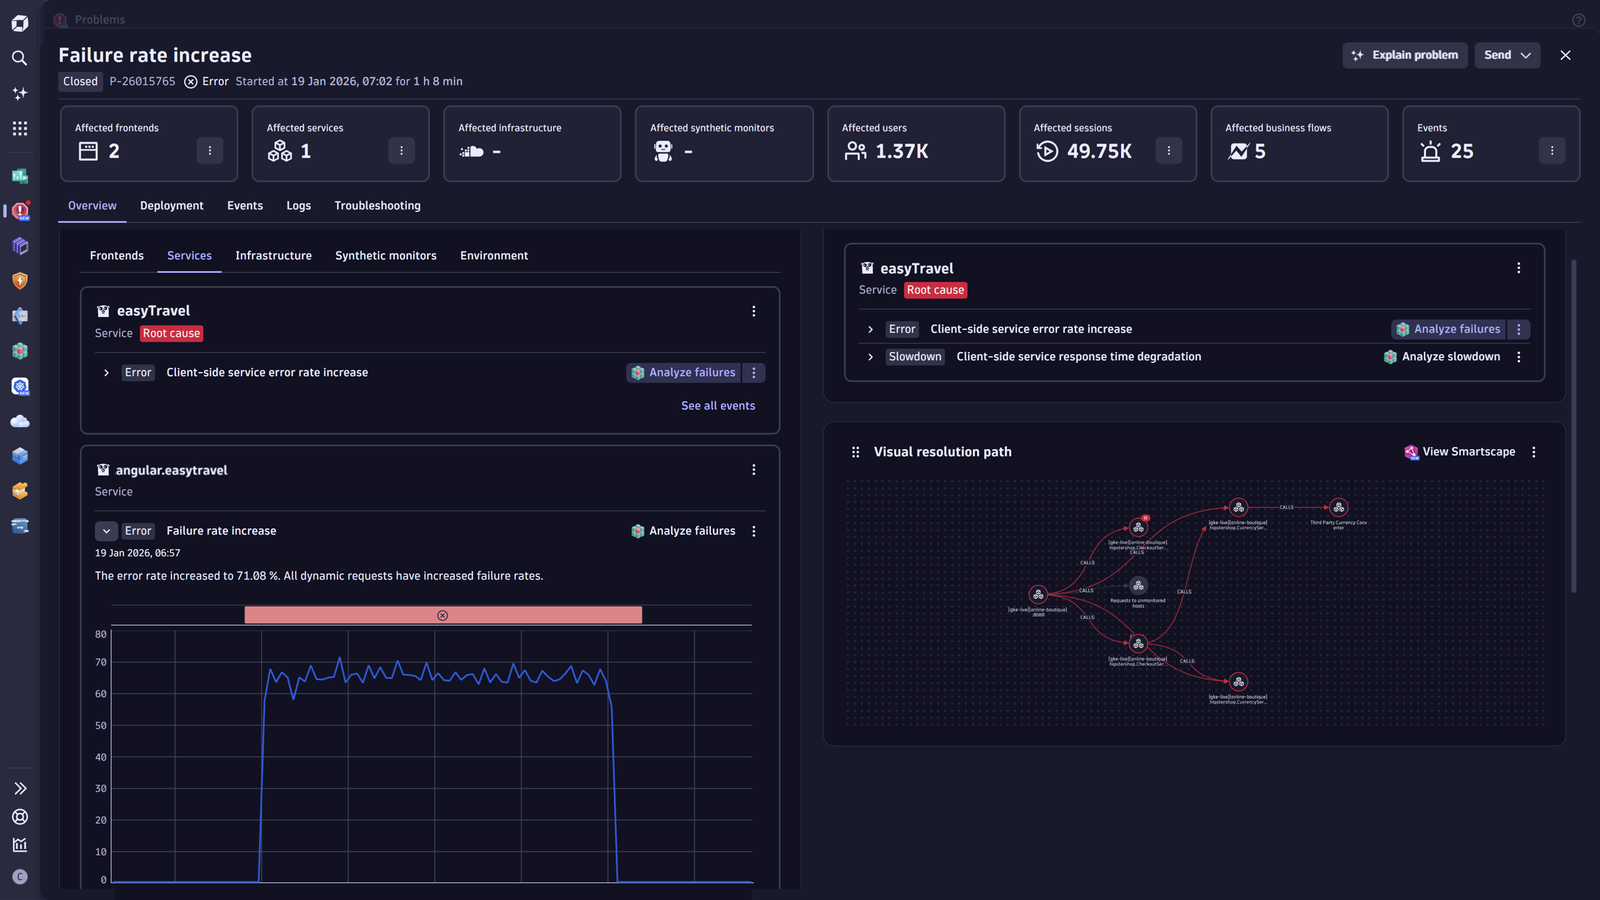Follow the See all events link
The image size is (1600, 900).
tap(718, 406)
